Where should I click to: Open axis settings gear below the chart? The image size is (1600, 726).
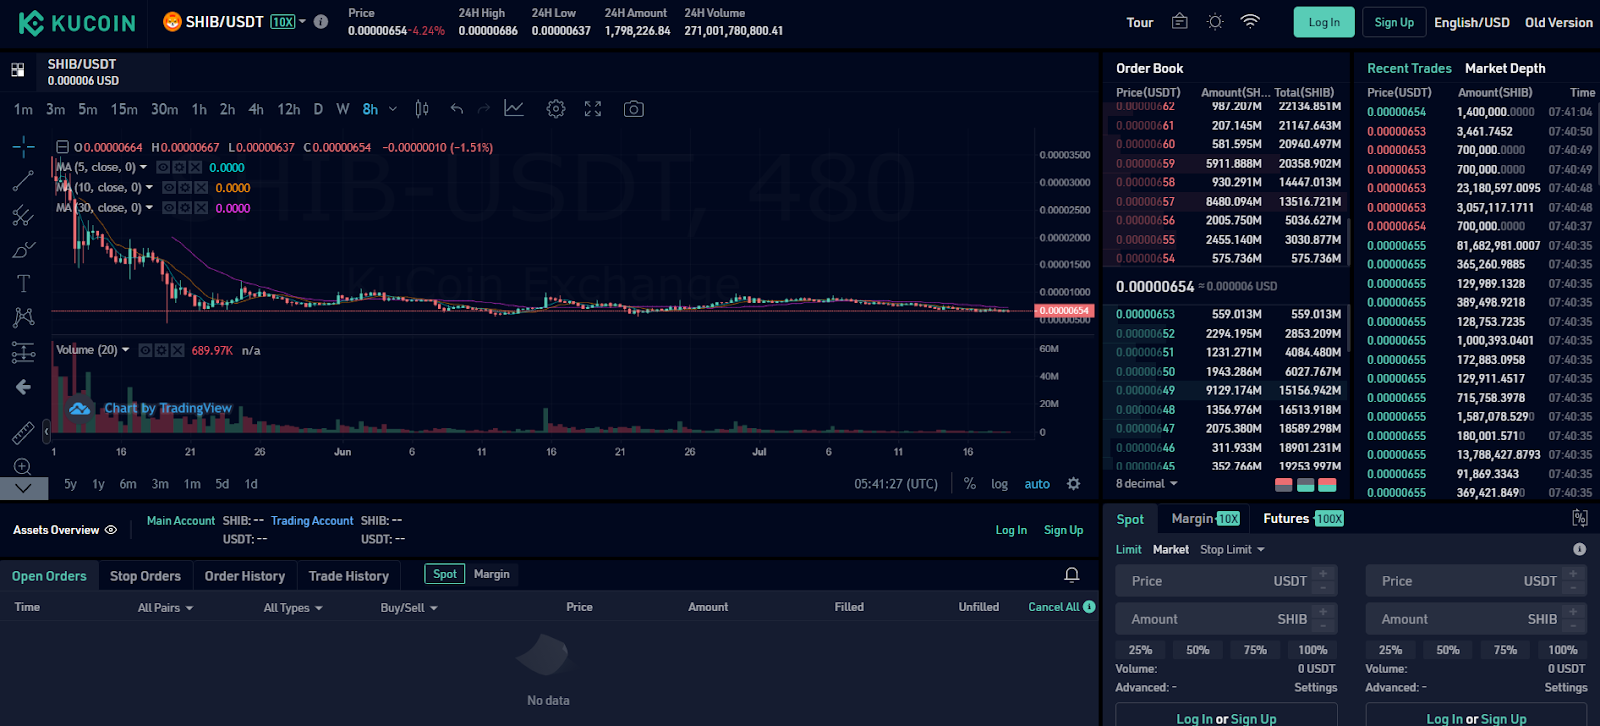1074,484
